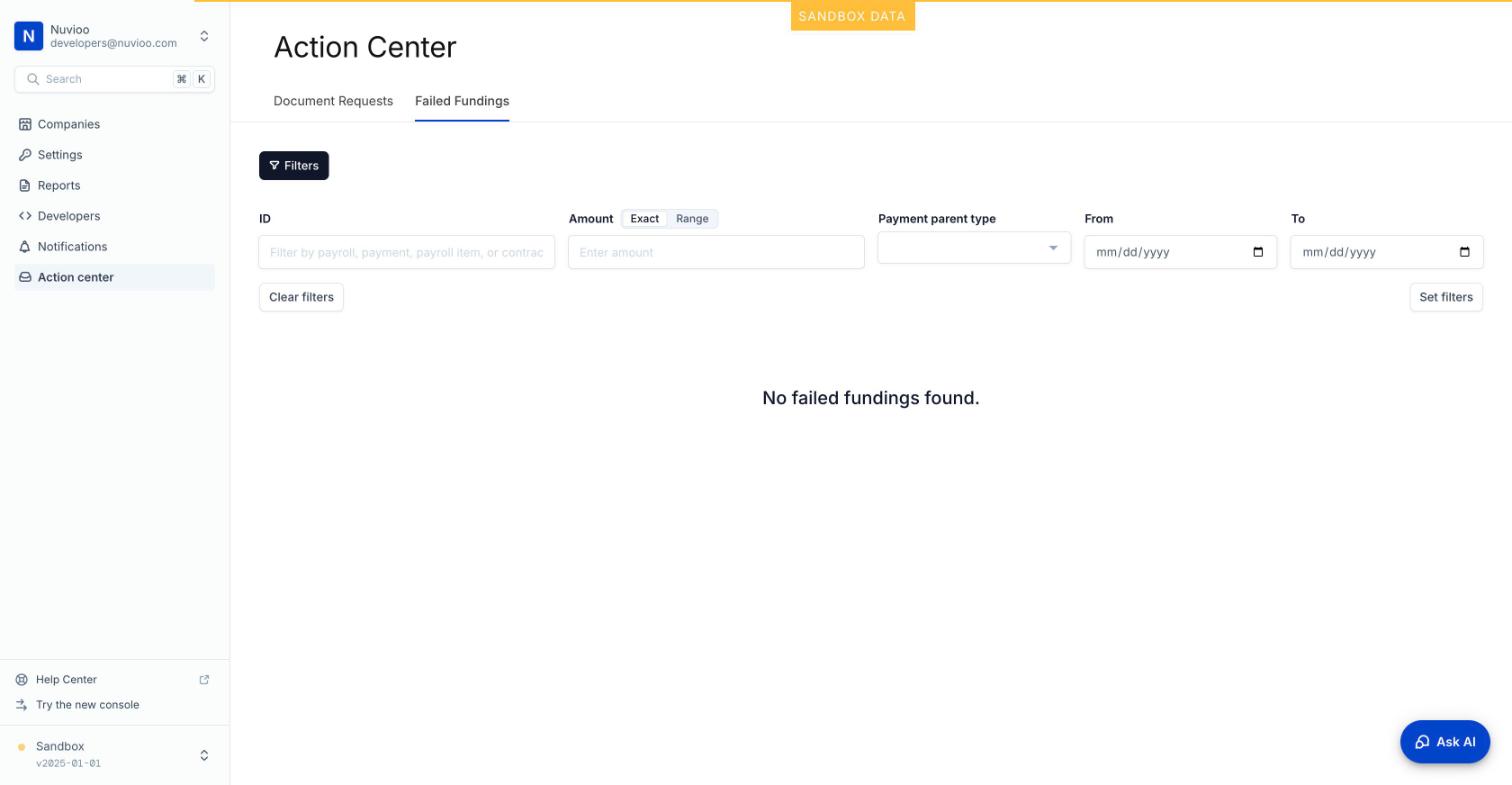Open the Payment parent type dropdown
This screenshot has height=785, width=1512.
click(x=974, y=248)
